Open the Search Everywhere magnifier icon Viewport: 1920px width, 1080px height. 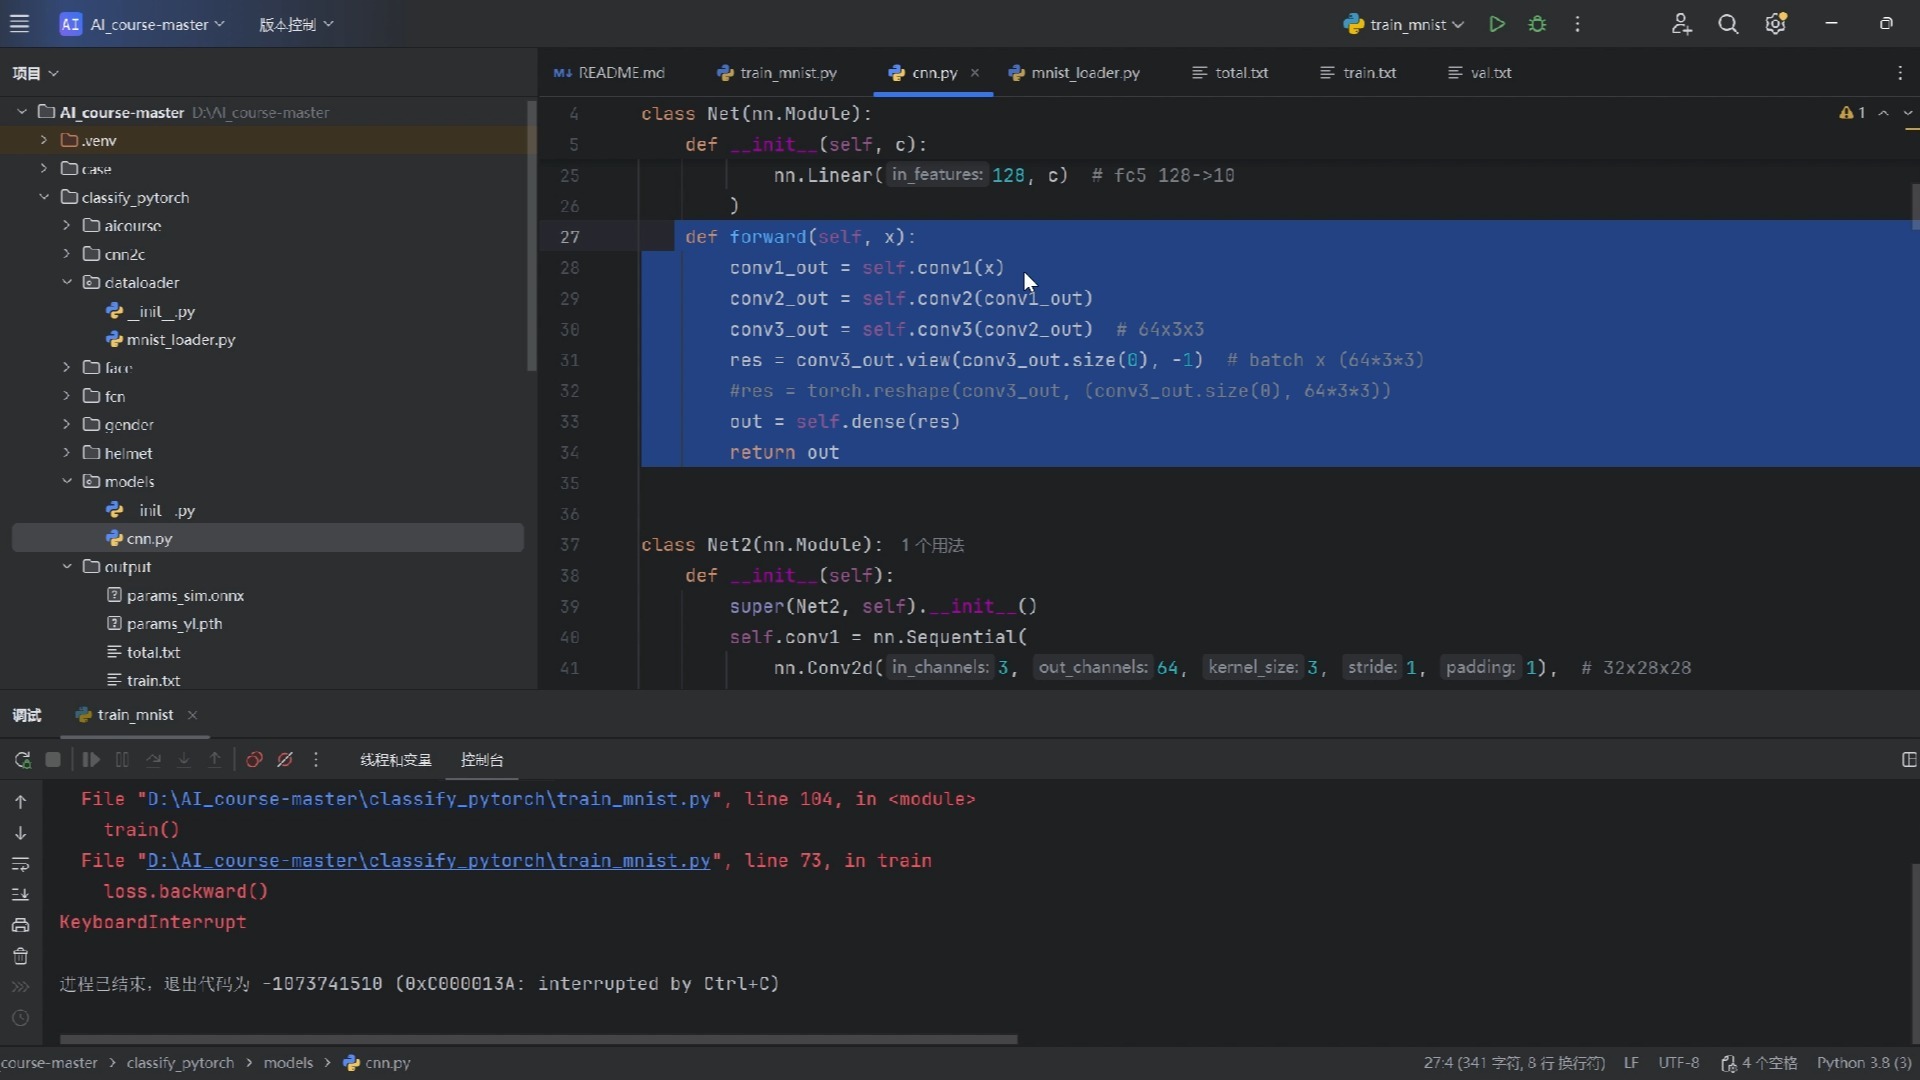pos(1727,24)
